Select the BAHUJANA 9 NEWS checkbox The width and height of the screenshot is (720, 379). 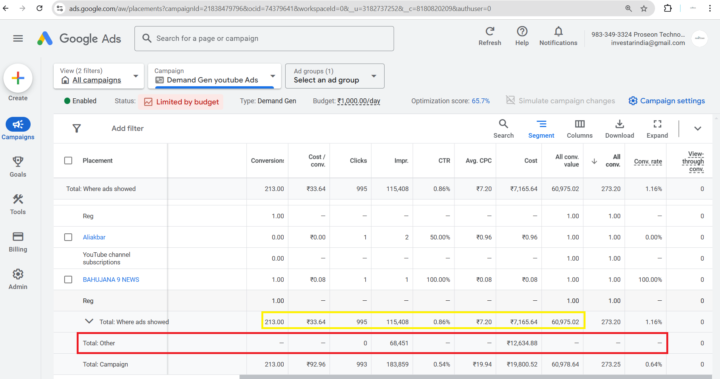[x=68, y=279]
